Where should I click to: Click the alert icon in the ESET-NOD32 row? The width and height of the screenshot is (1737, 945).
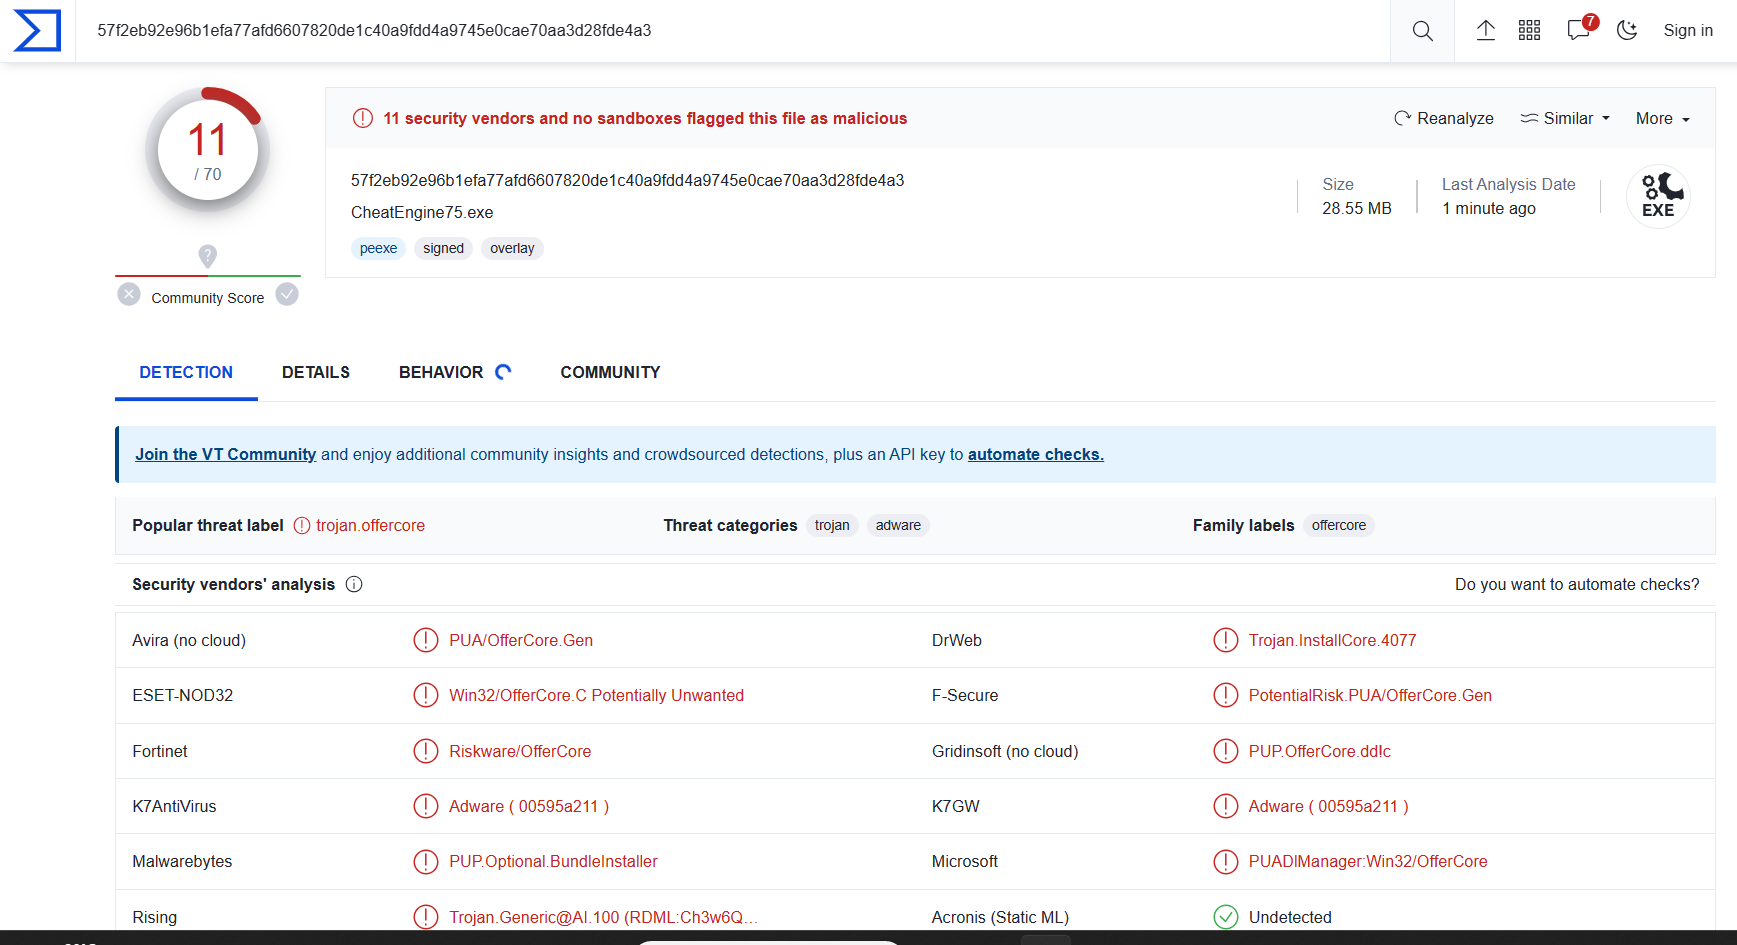tap(426, 695)
